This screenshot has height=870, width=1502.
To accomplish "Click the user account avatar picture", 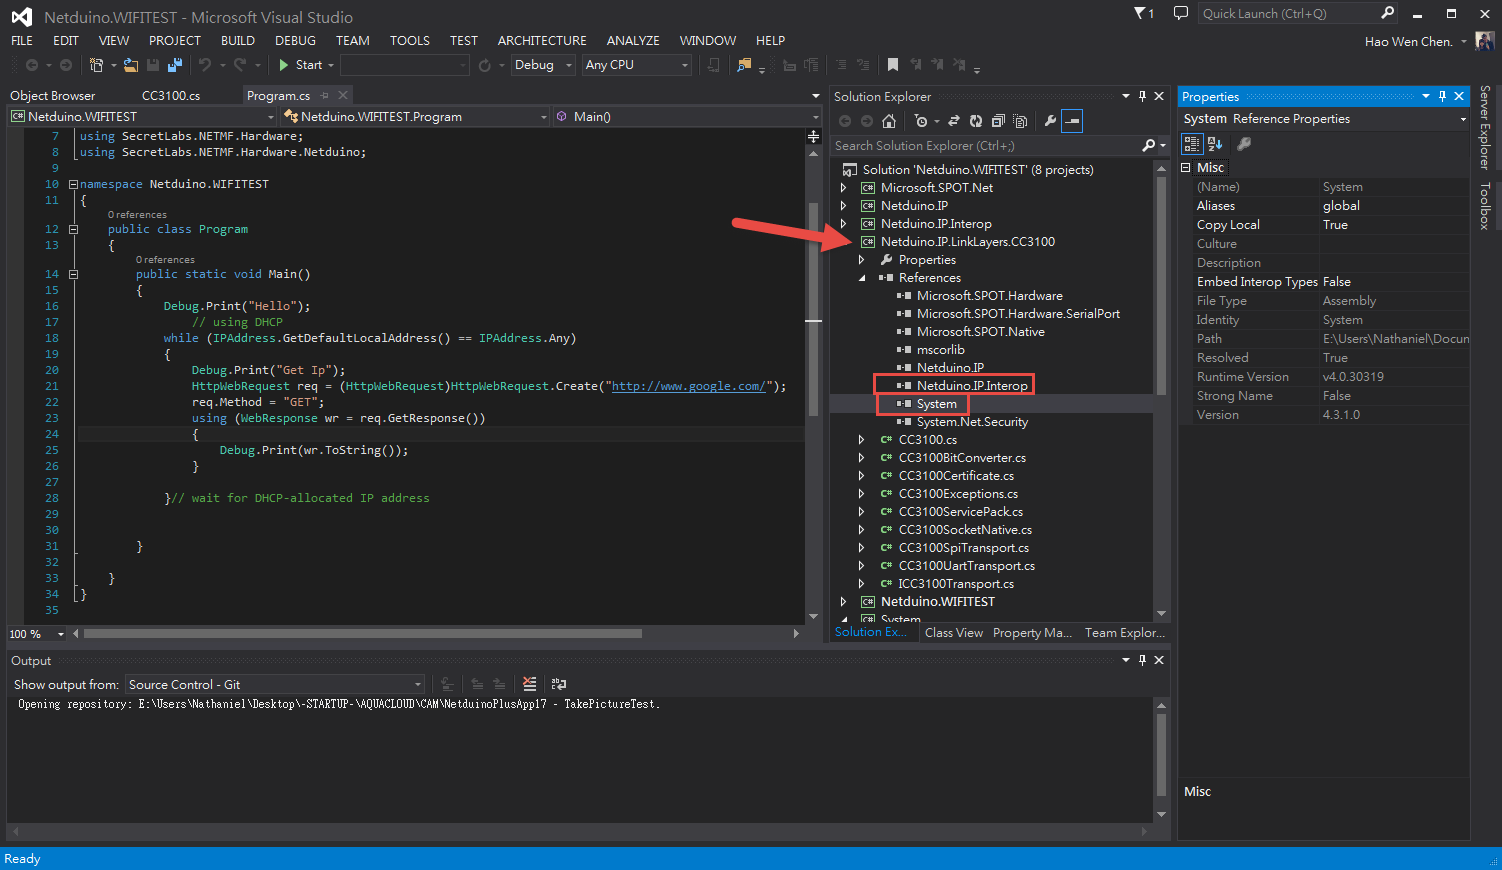I will pos(1485,41).
